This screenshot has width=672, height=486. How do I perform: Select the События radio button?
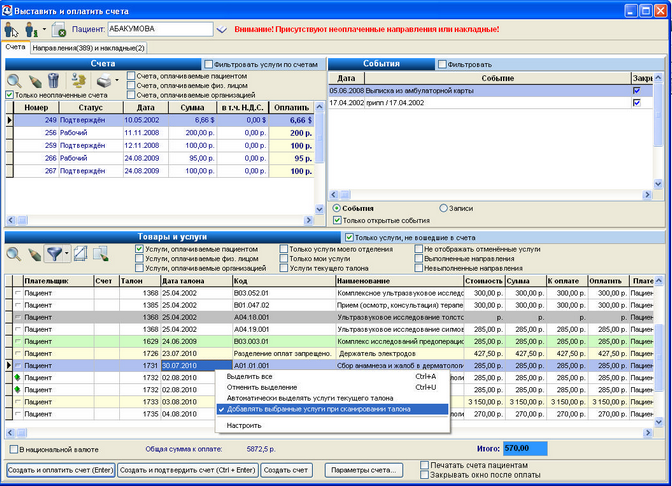tap(337, 208)
